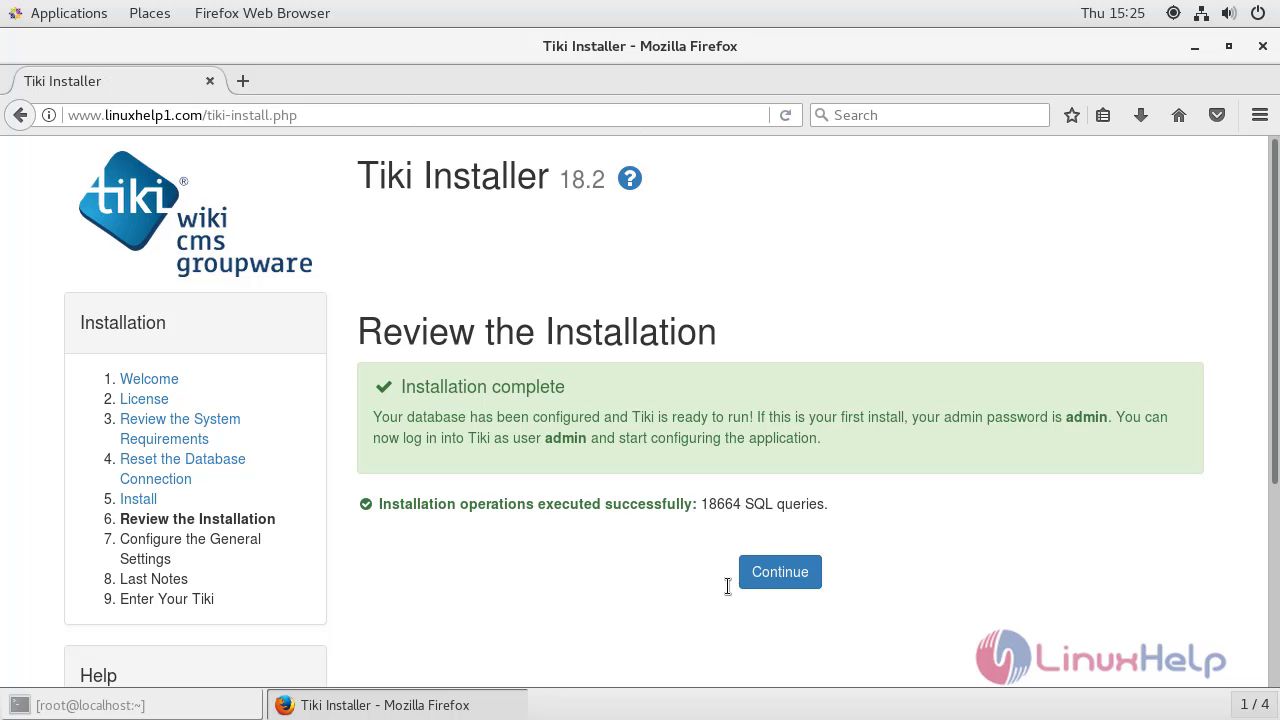
Task: Open Review the System Requirements link
Action: [180, 429]
